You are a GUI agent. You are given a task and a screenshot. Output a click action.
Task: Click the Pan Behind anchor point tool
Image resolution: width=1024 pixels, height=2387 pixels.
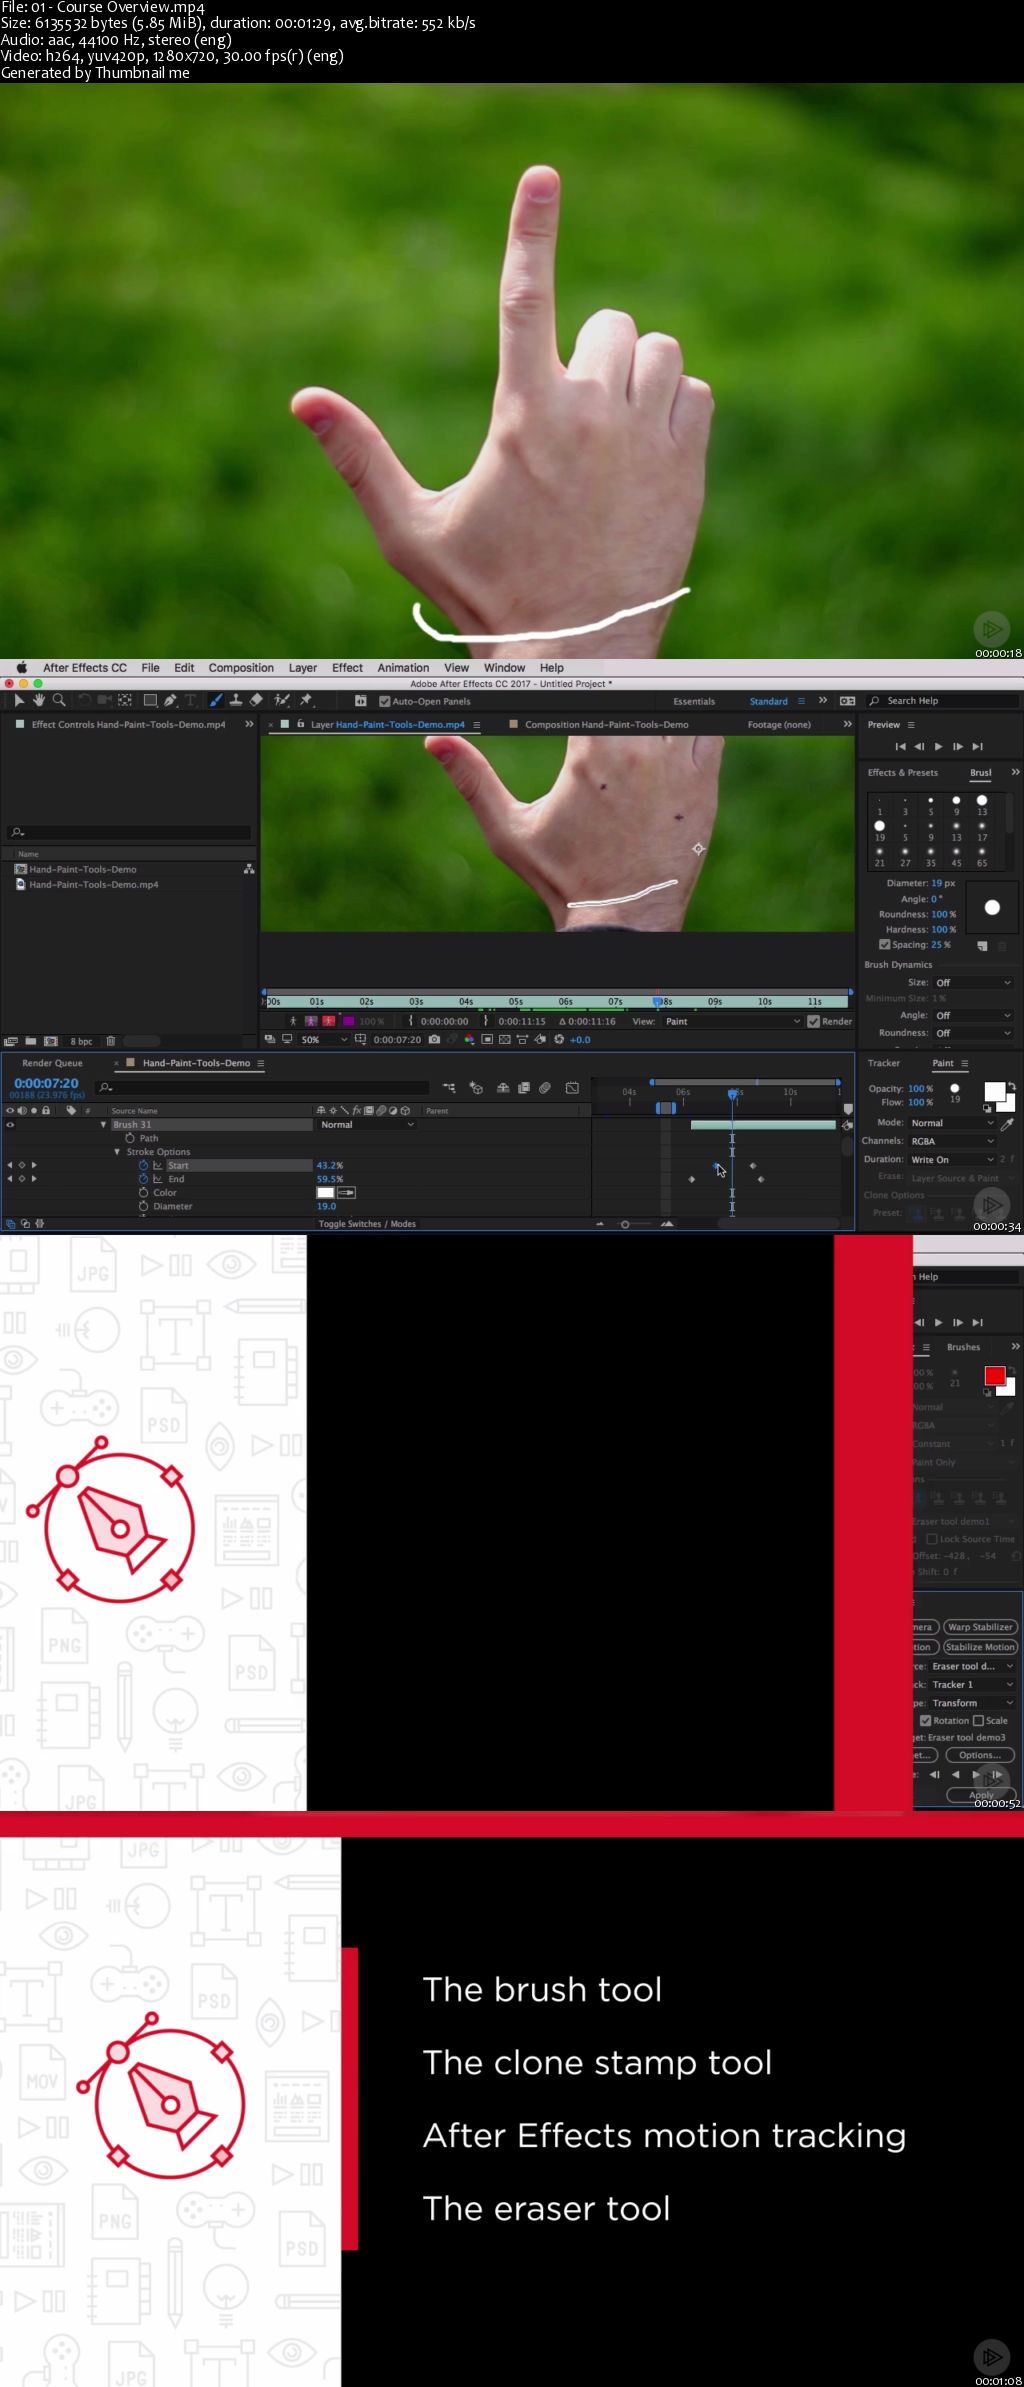(x=125, y=700)
